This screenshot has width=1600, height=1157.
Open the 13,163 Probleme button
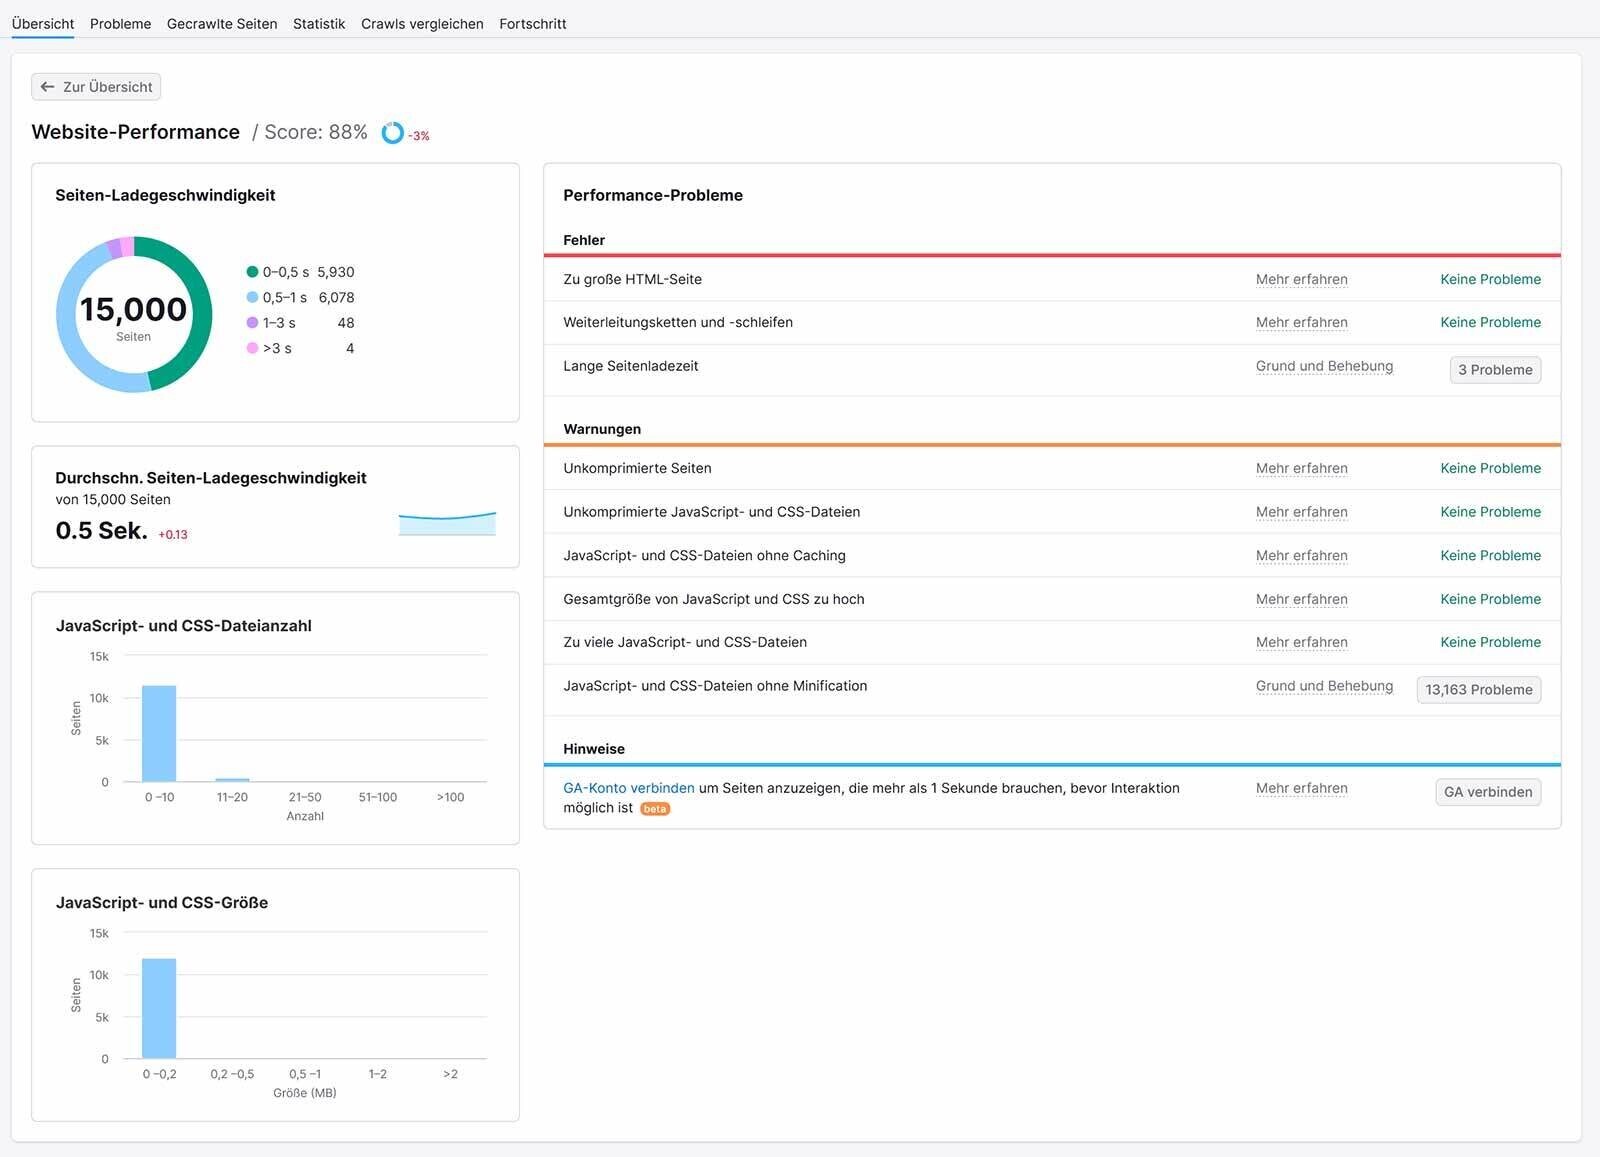click(x=1479, y=690)
